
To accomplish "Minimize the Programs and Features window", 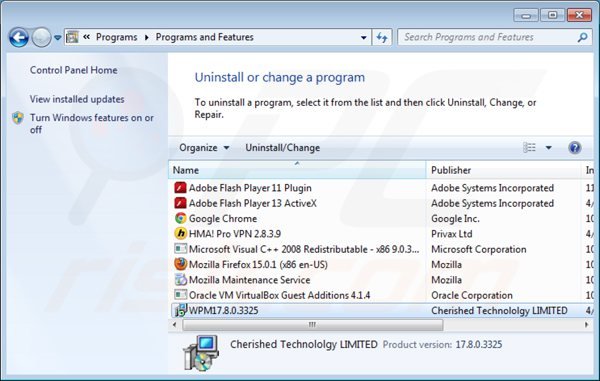I will click(526, 15).
